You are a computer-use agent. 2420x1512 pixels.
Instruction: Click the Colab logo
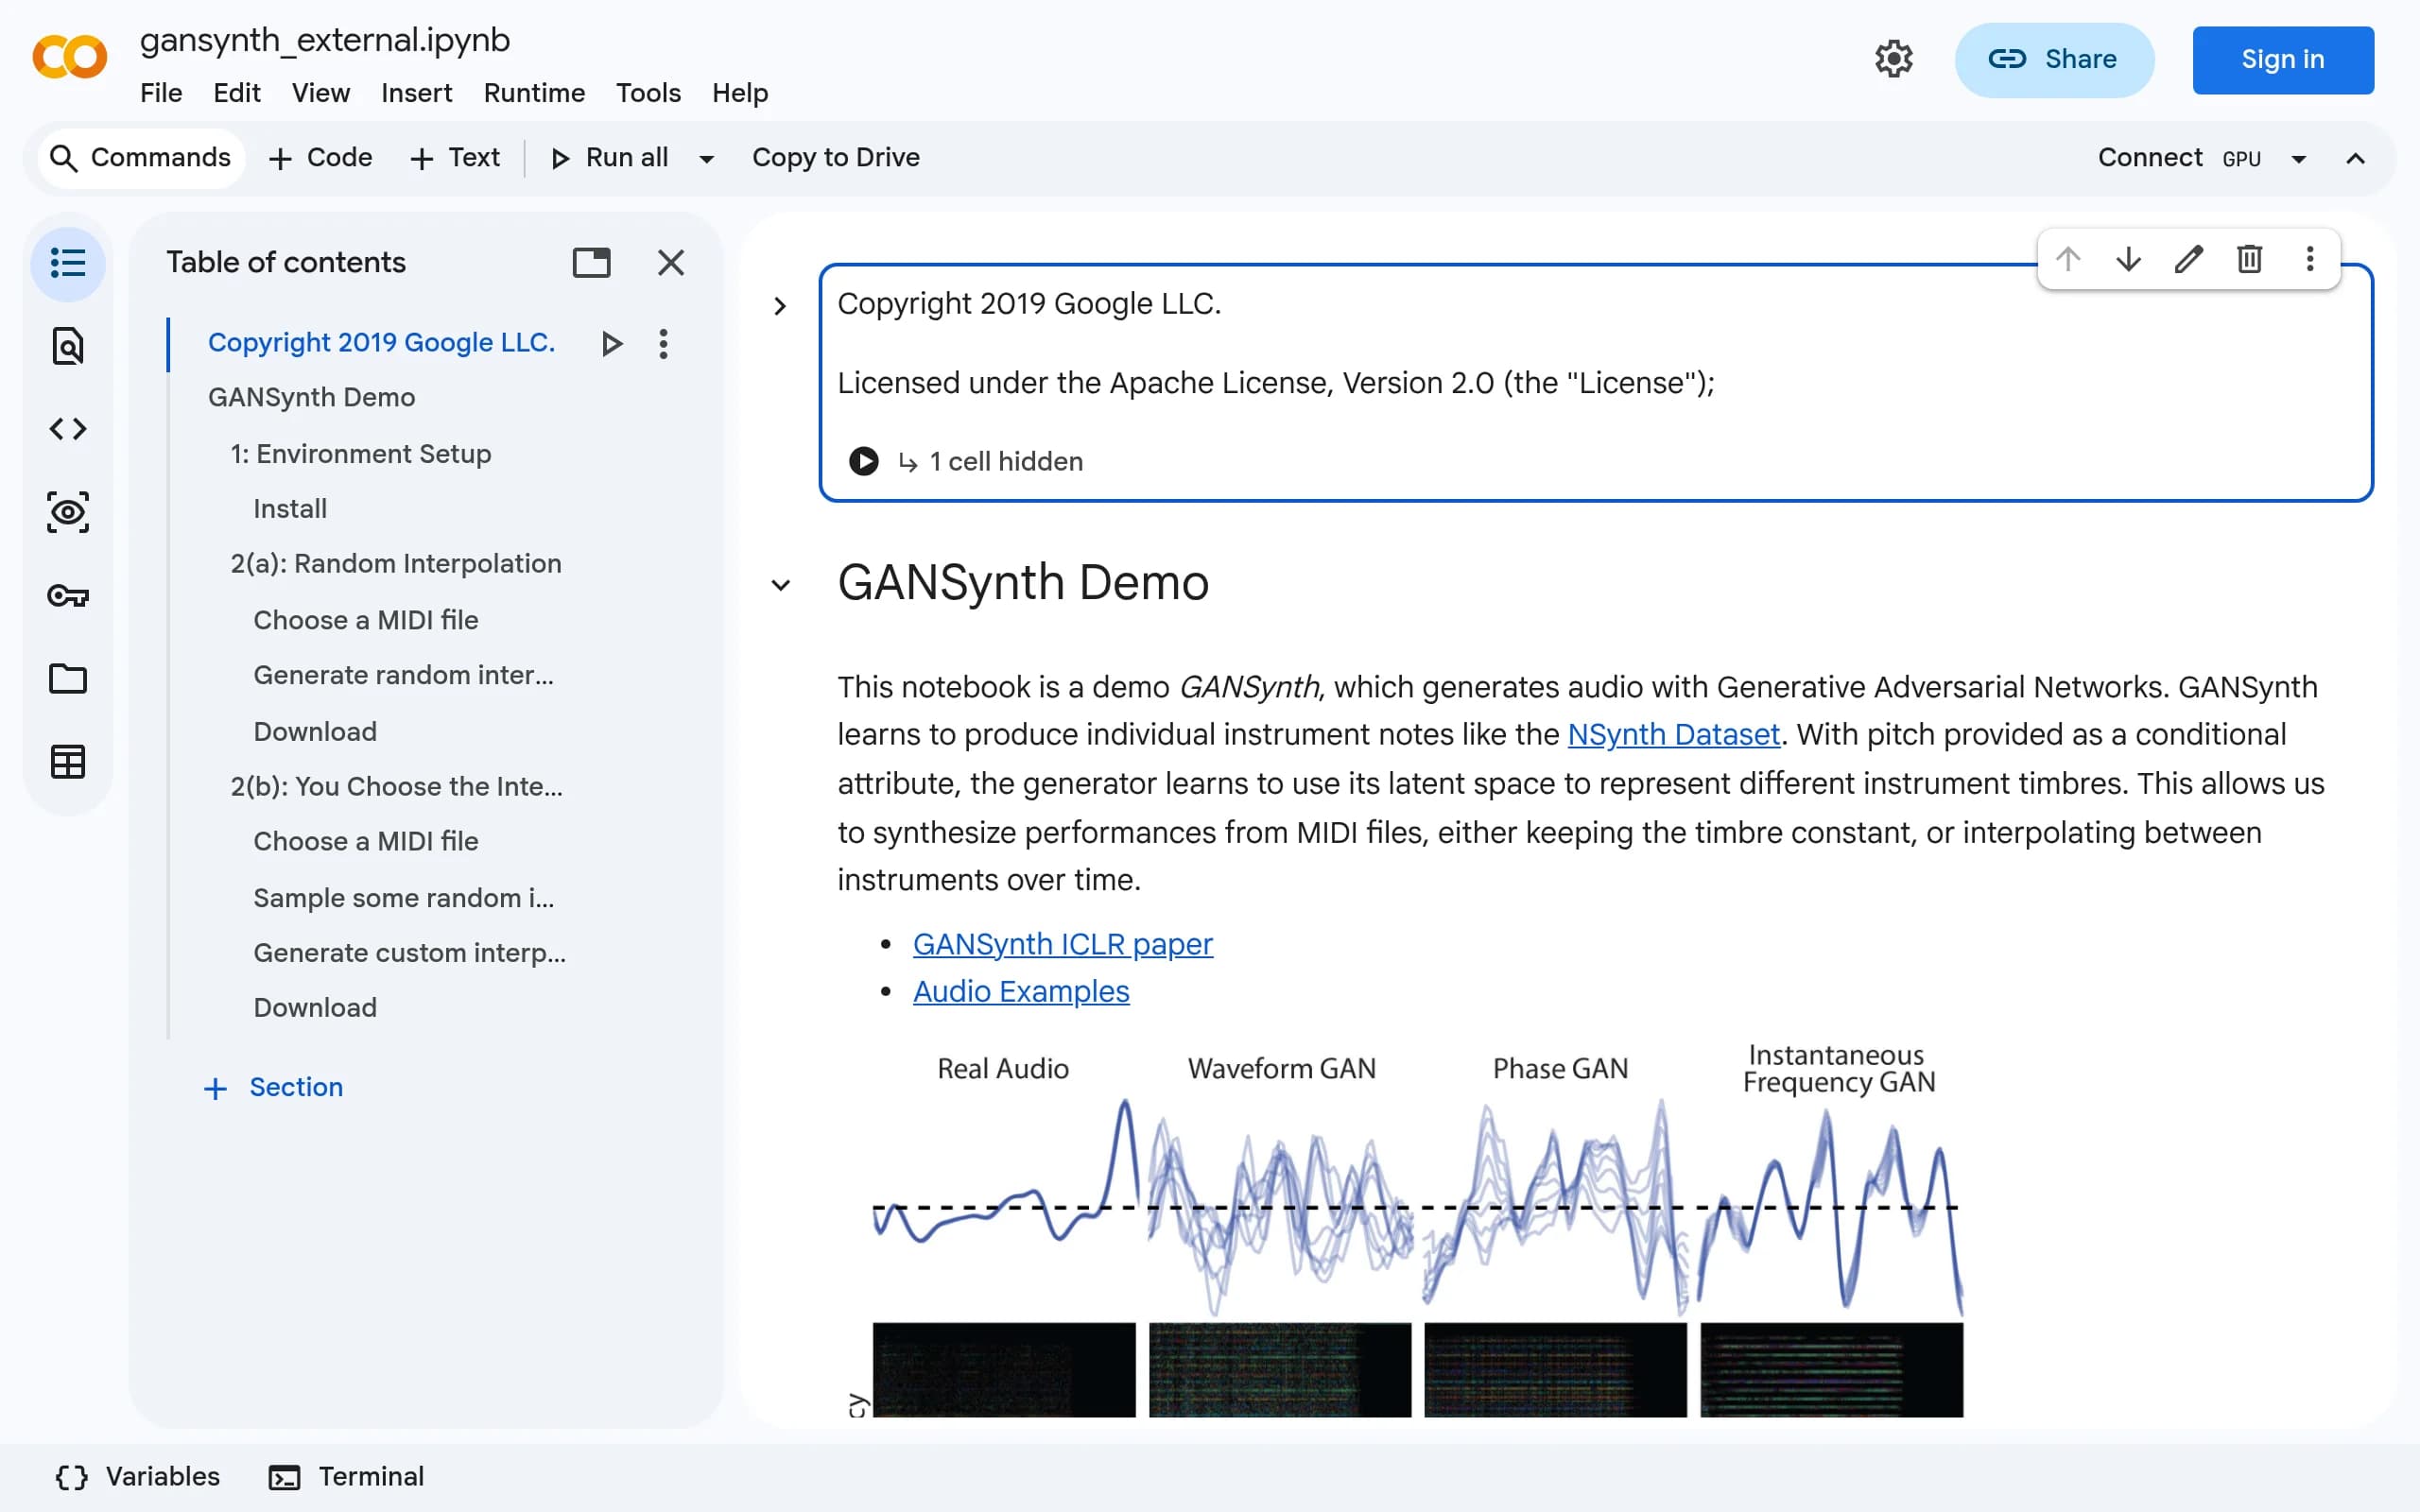(69, 57)
